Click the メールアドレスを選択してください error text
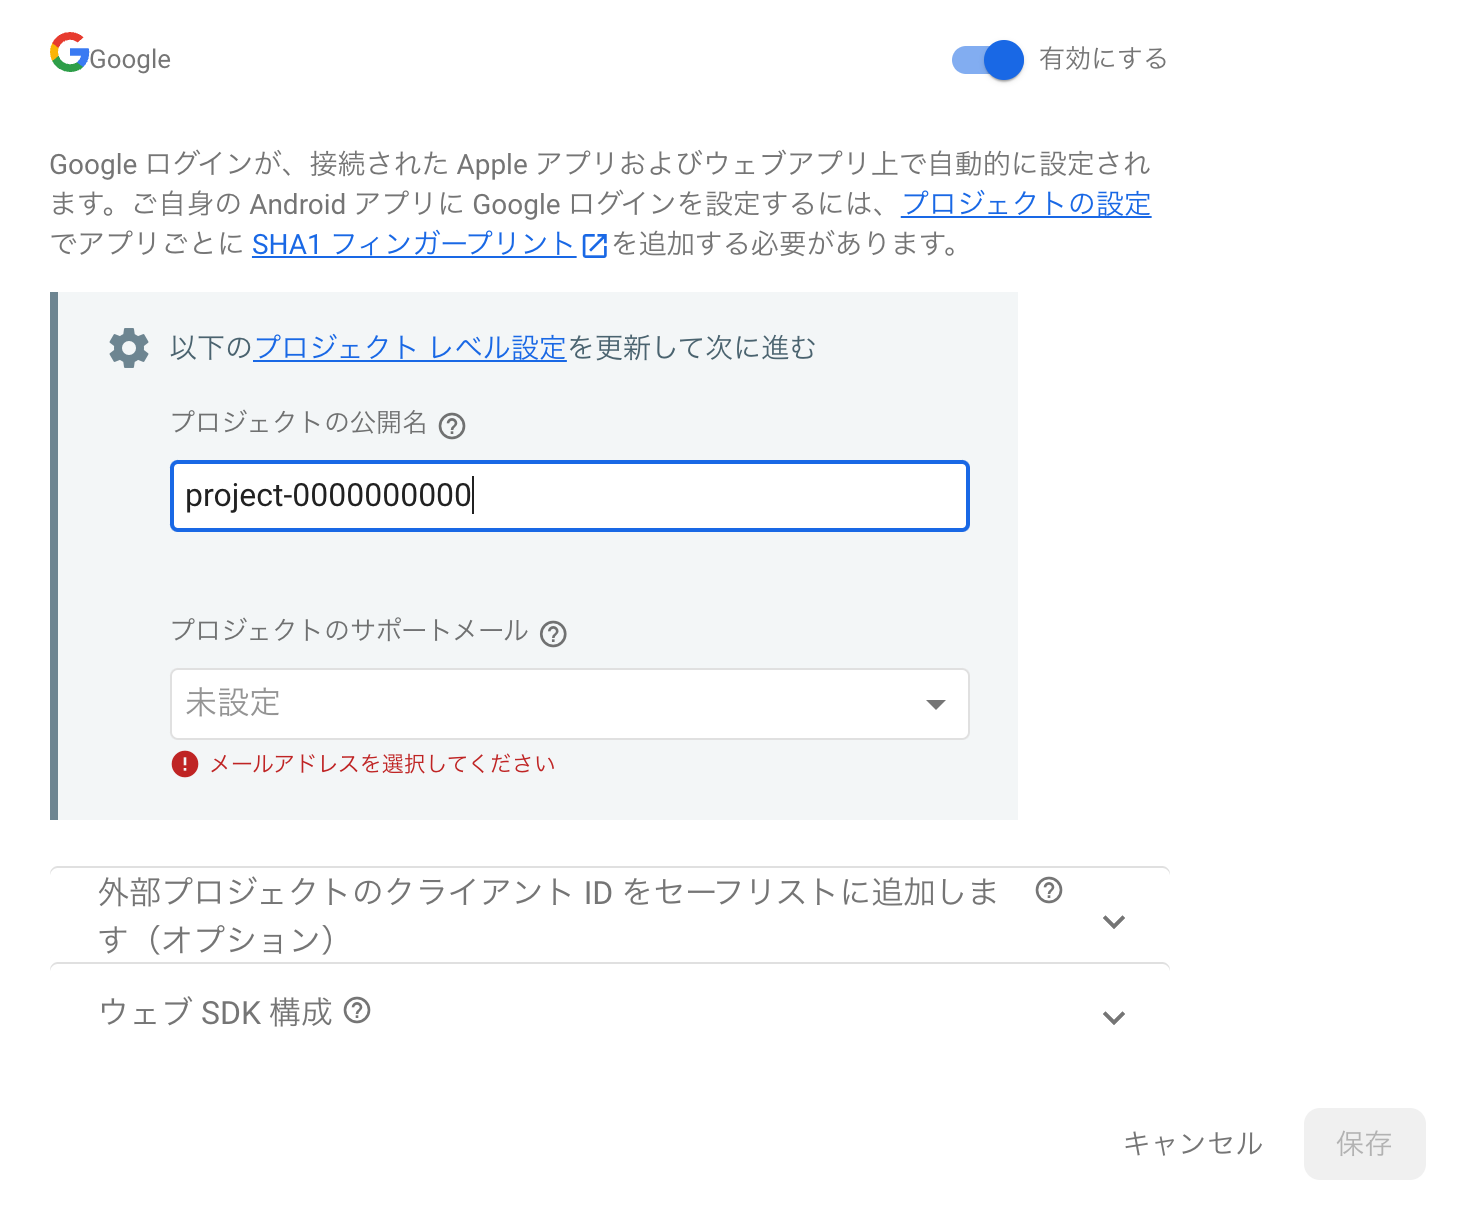The height and width of the screenshot is (1208, 1474). point(382,764)
